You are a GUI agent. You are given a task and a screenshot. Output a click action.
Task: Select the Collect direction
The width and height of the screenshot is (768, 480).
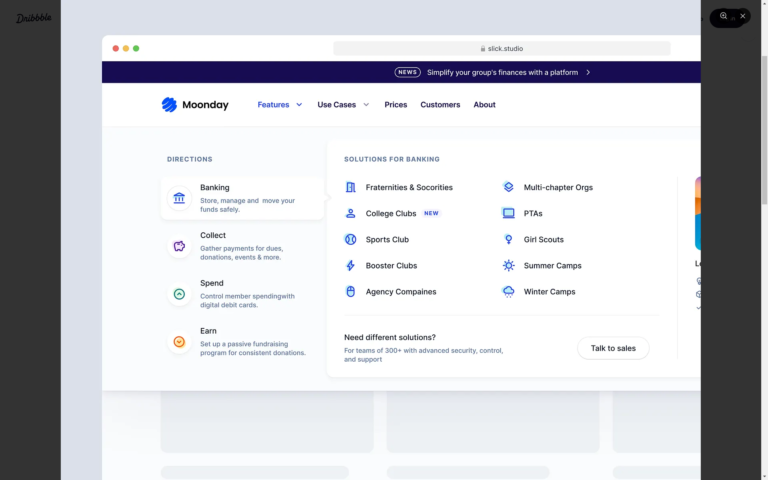(242, 246)
